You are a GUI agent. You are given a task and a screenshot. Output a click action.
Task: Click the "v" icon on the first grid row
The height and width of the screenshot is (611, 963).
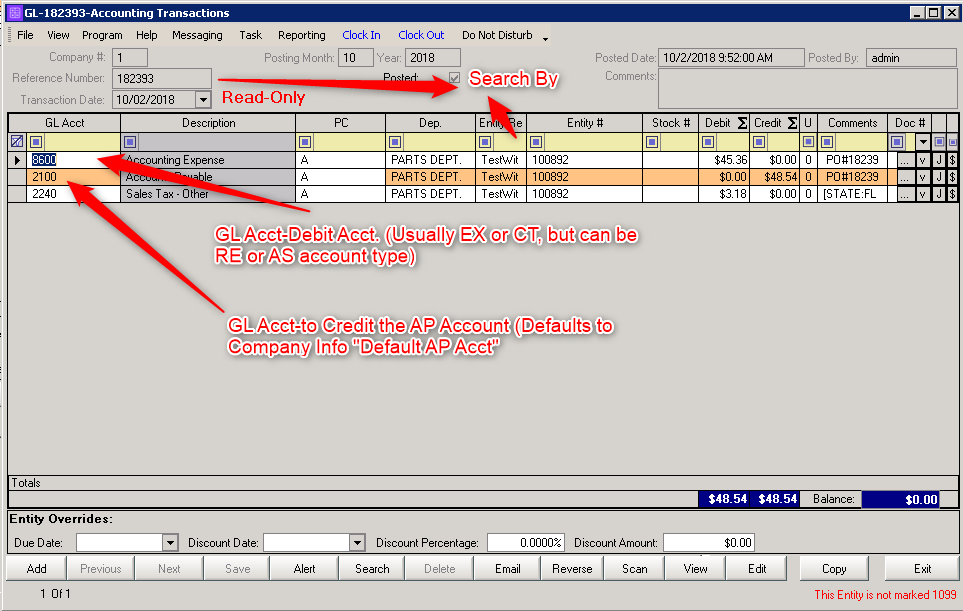click(923, 159)
